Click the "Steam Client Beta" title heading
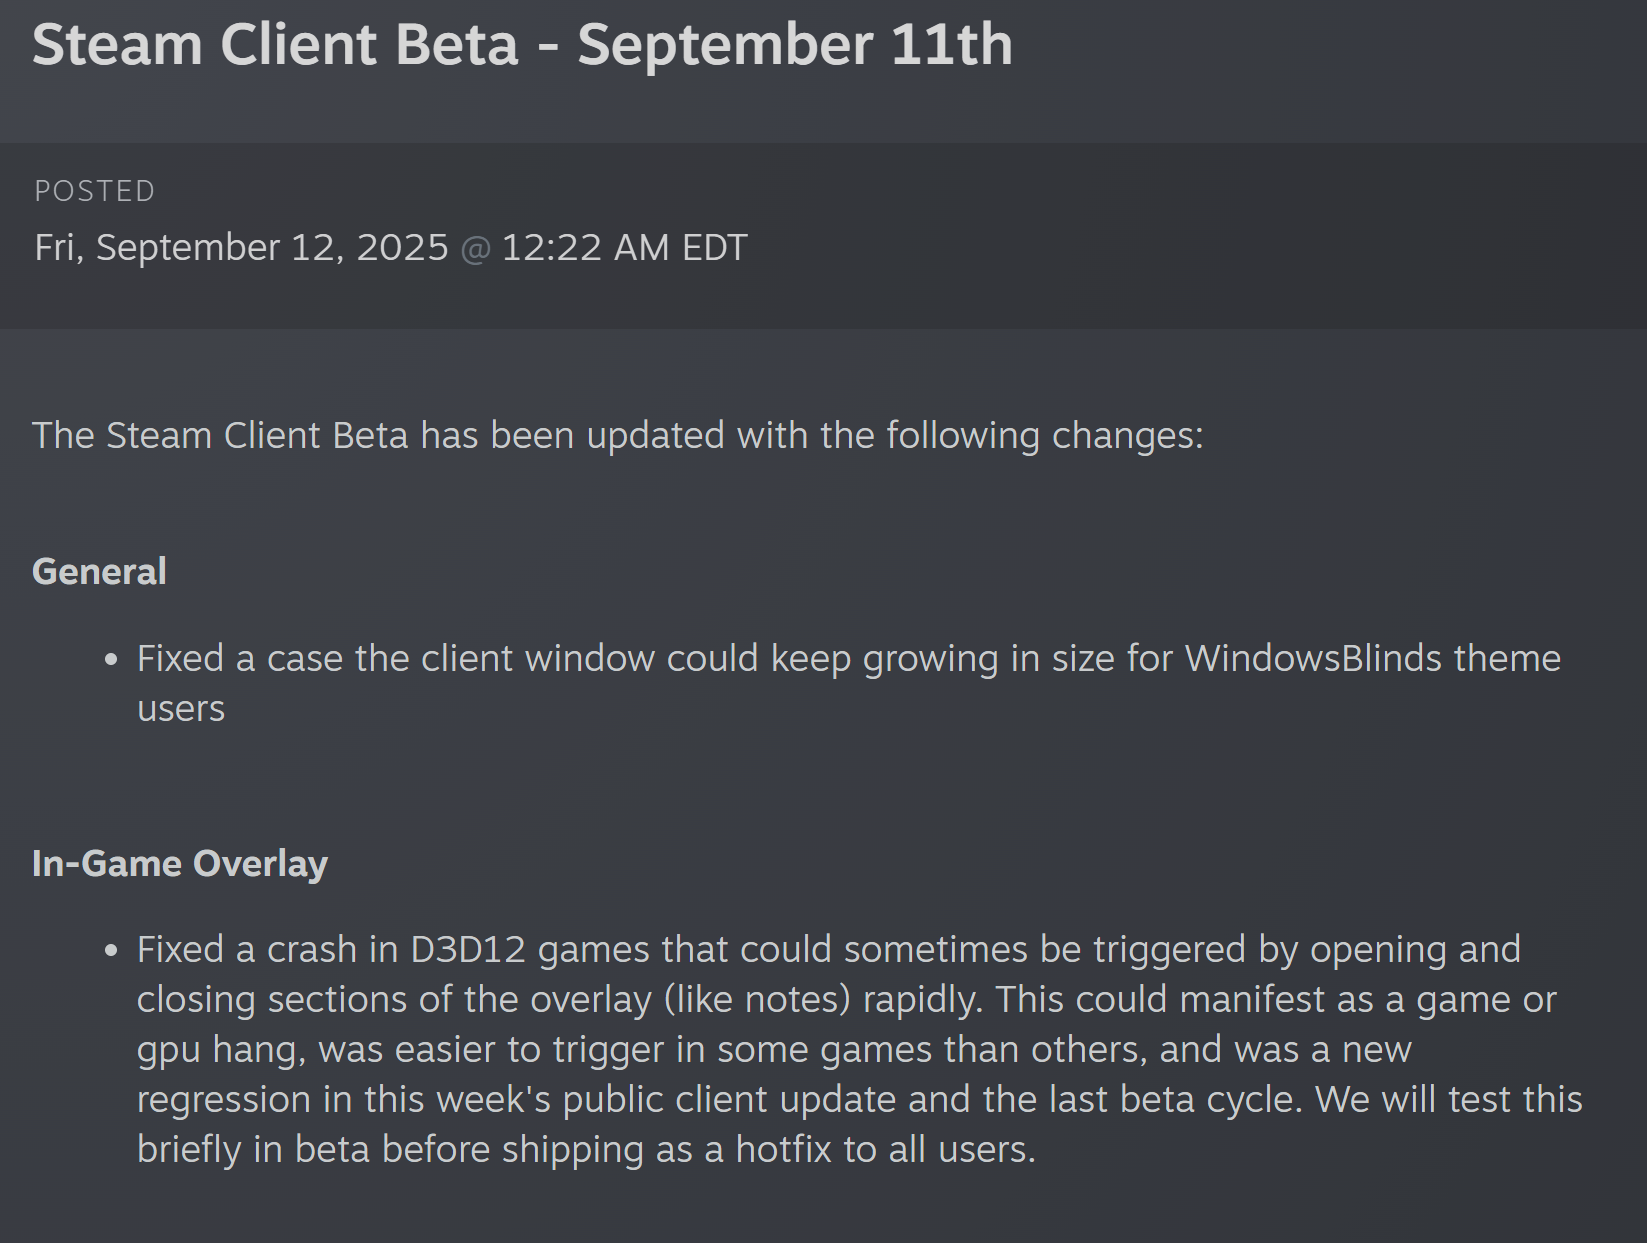The image size is (1647, 1243). tap(275, 45)
